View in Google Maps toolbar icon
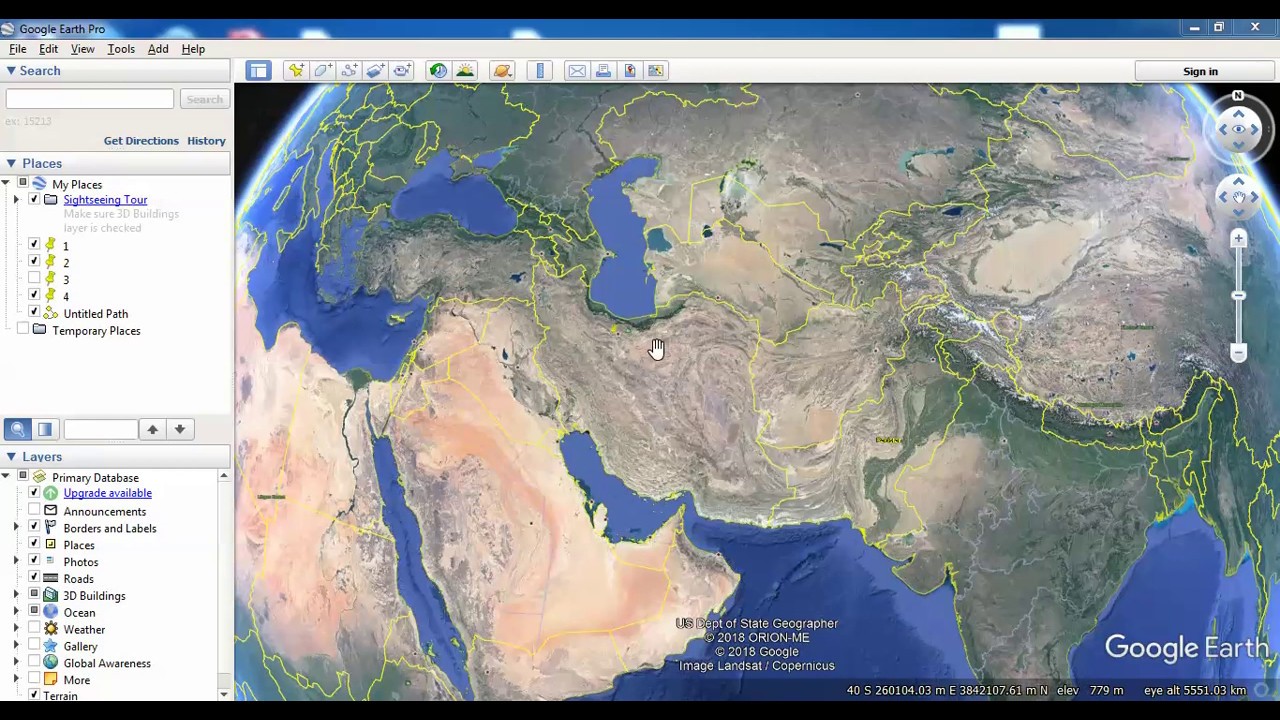This screenshot has height=720, width=1280. tap(656, 71)
